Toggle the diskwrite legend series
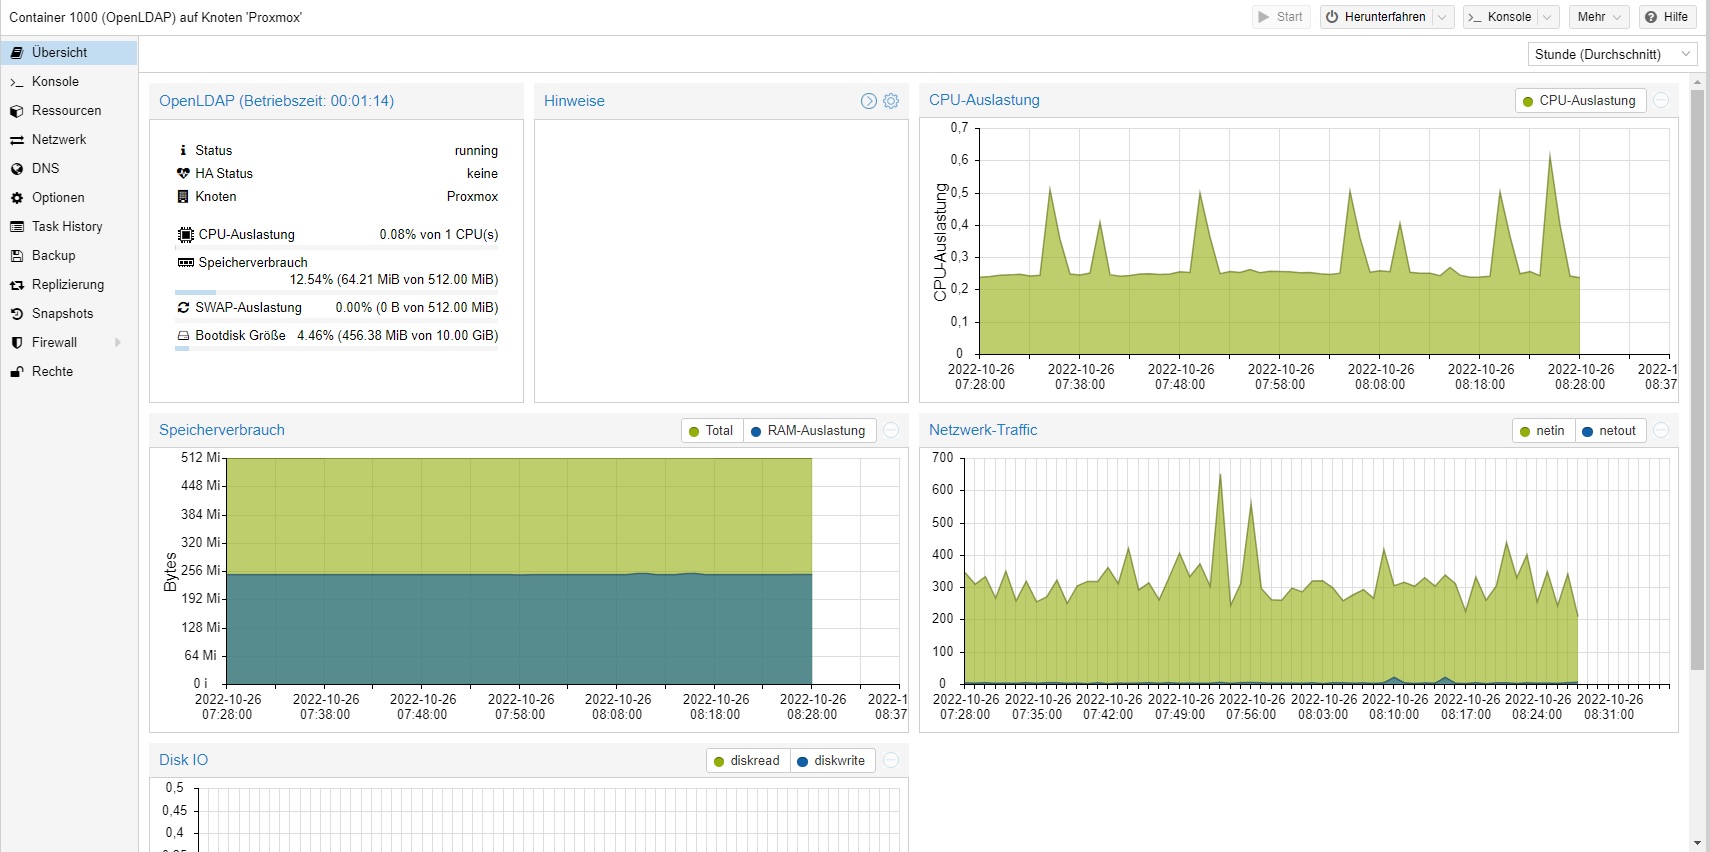1710x852 pixels. [x=832, y=760]
